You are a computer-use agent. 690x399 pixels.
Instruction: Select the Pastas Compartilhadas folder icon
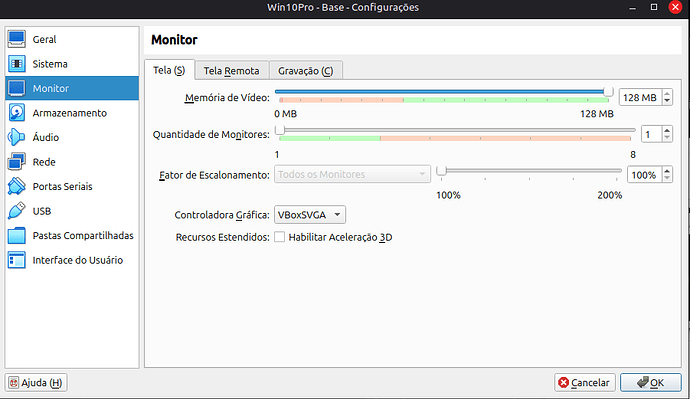tap(16, 236)
